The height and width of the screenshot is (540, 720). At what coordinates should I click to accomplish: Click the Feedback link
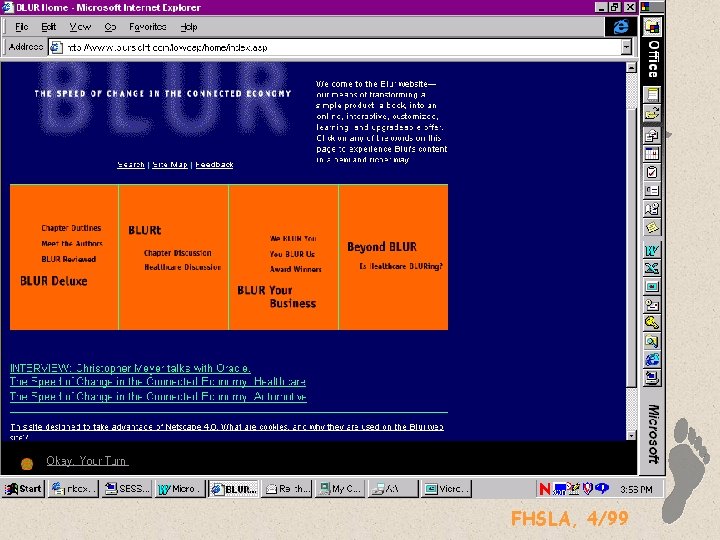[x=214, y=164]
